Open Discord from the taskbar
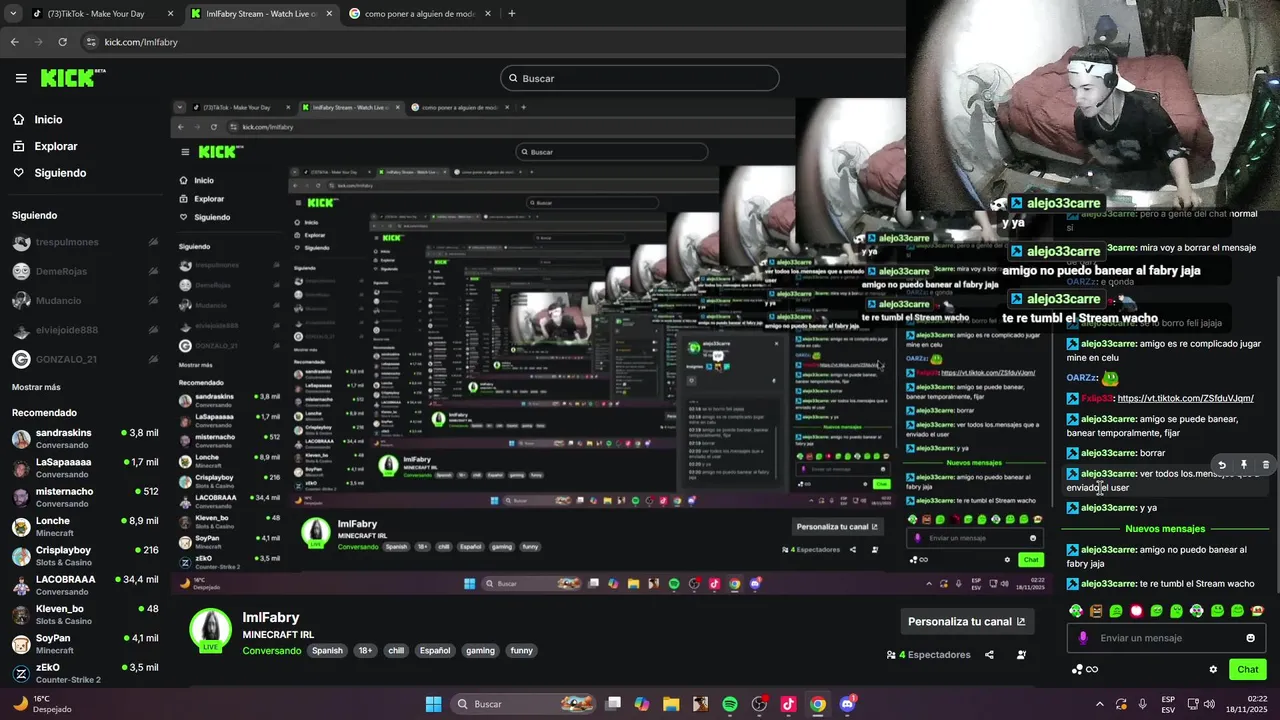Viewport: 1280px width, 720px height. point(848,704)
